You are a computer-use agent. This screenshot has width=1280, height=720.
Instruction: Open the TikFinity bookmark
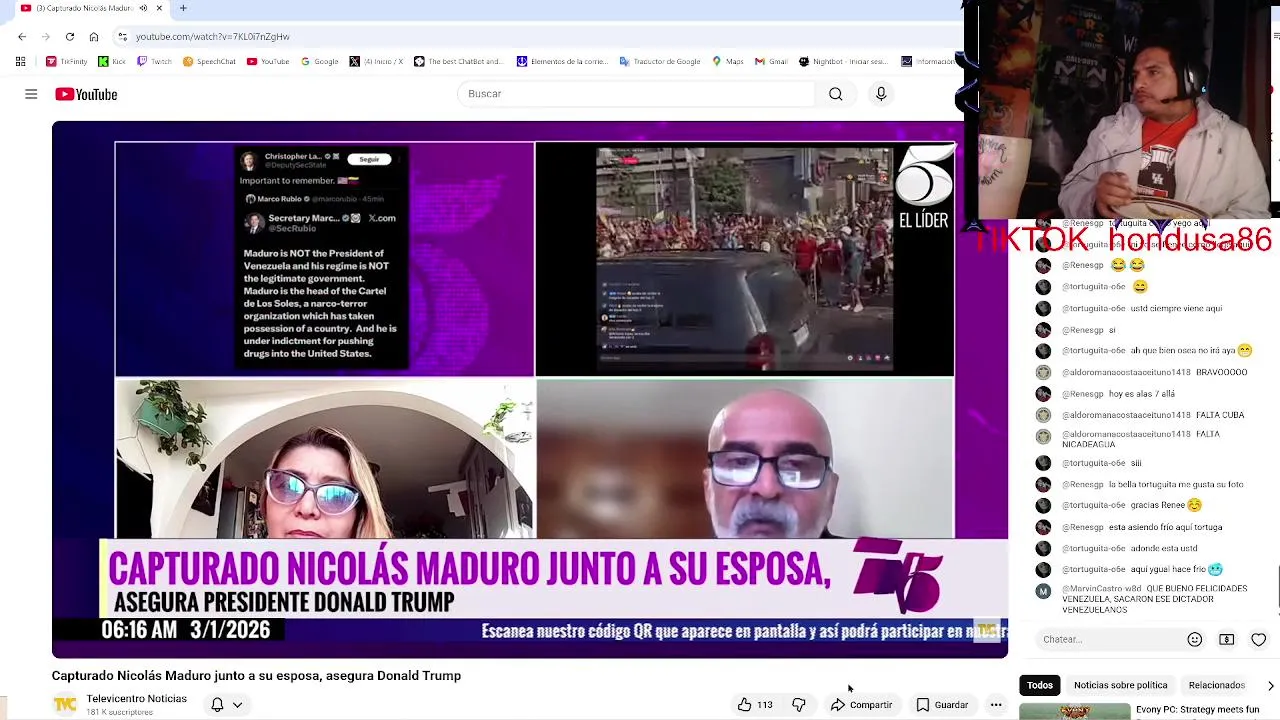click(x=67, y=62)
